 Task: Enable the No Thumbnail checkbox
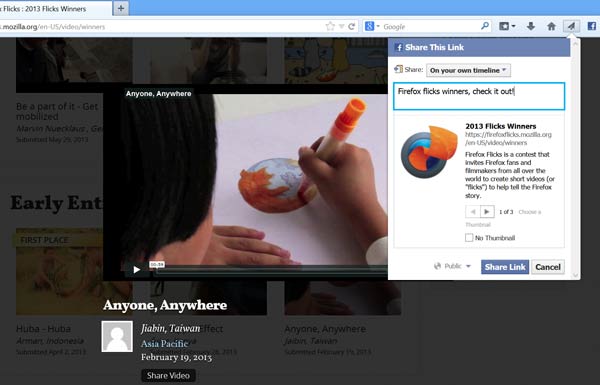(x=469, y=238)
